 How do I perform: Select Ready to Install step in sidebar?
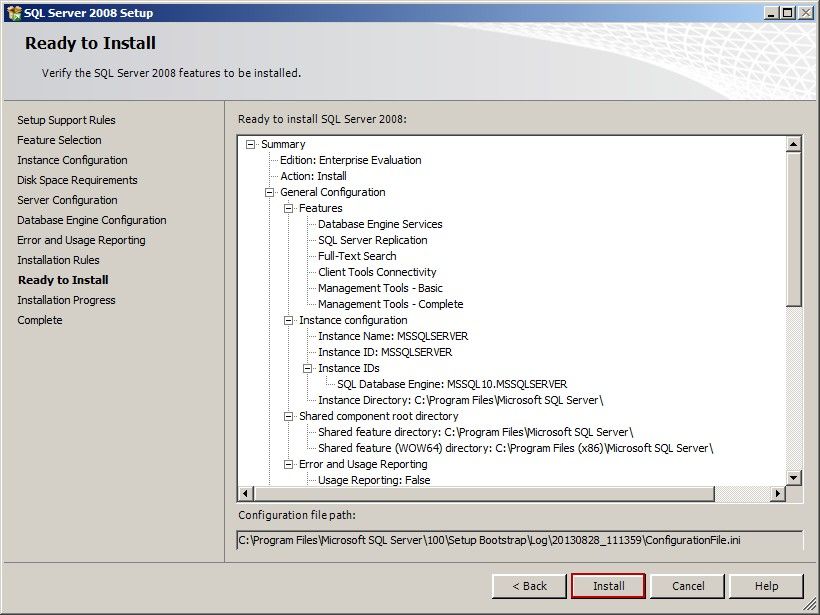63,280
